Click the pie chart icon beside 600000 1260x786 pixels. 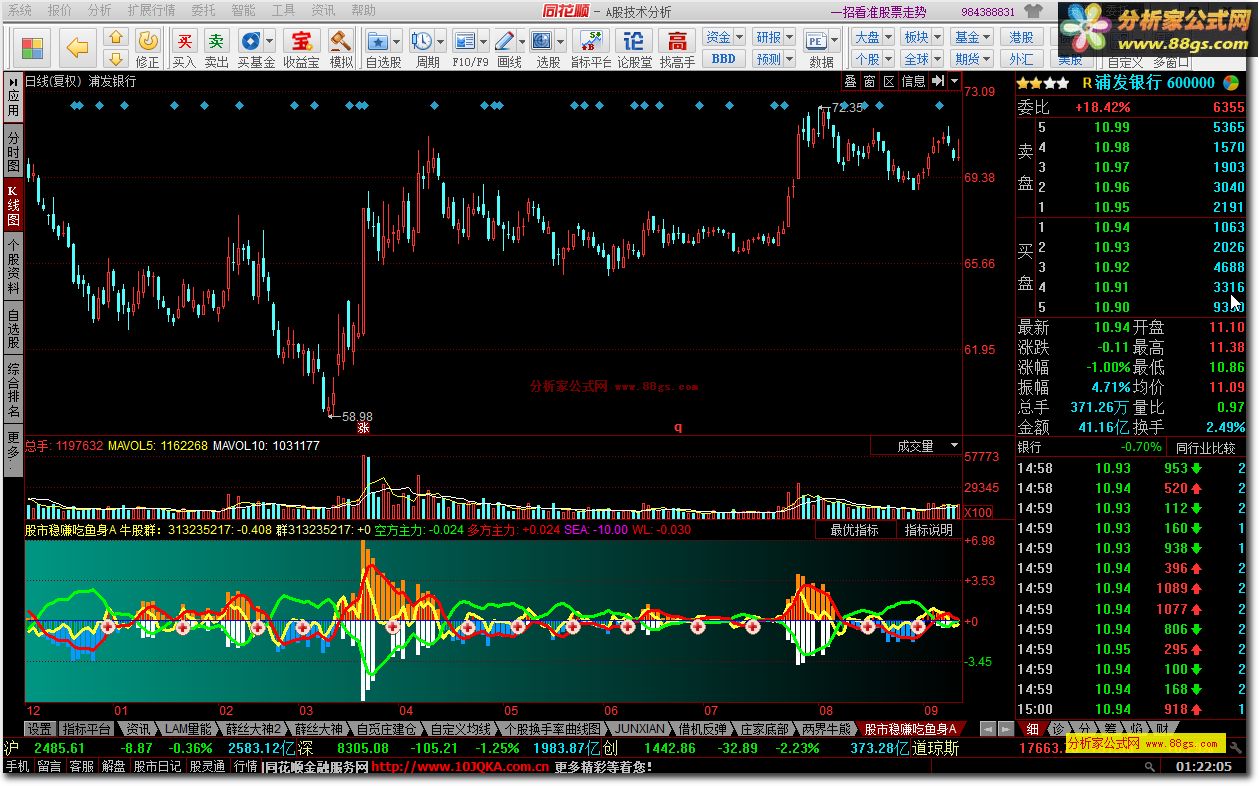pyautogui.click(x=1230, y=83)
